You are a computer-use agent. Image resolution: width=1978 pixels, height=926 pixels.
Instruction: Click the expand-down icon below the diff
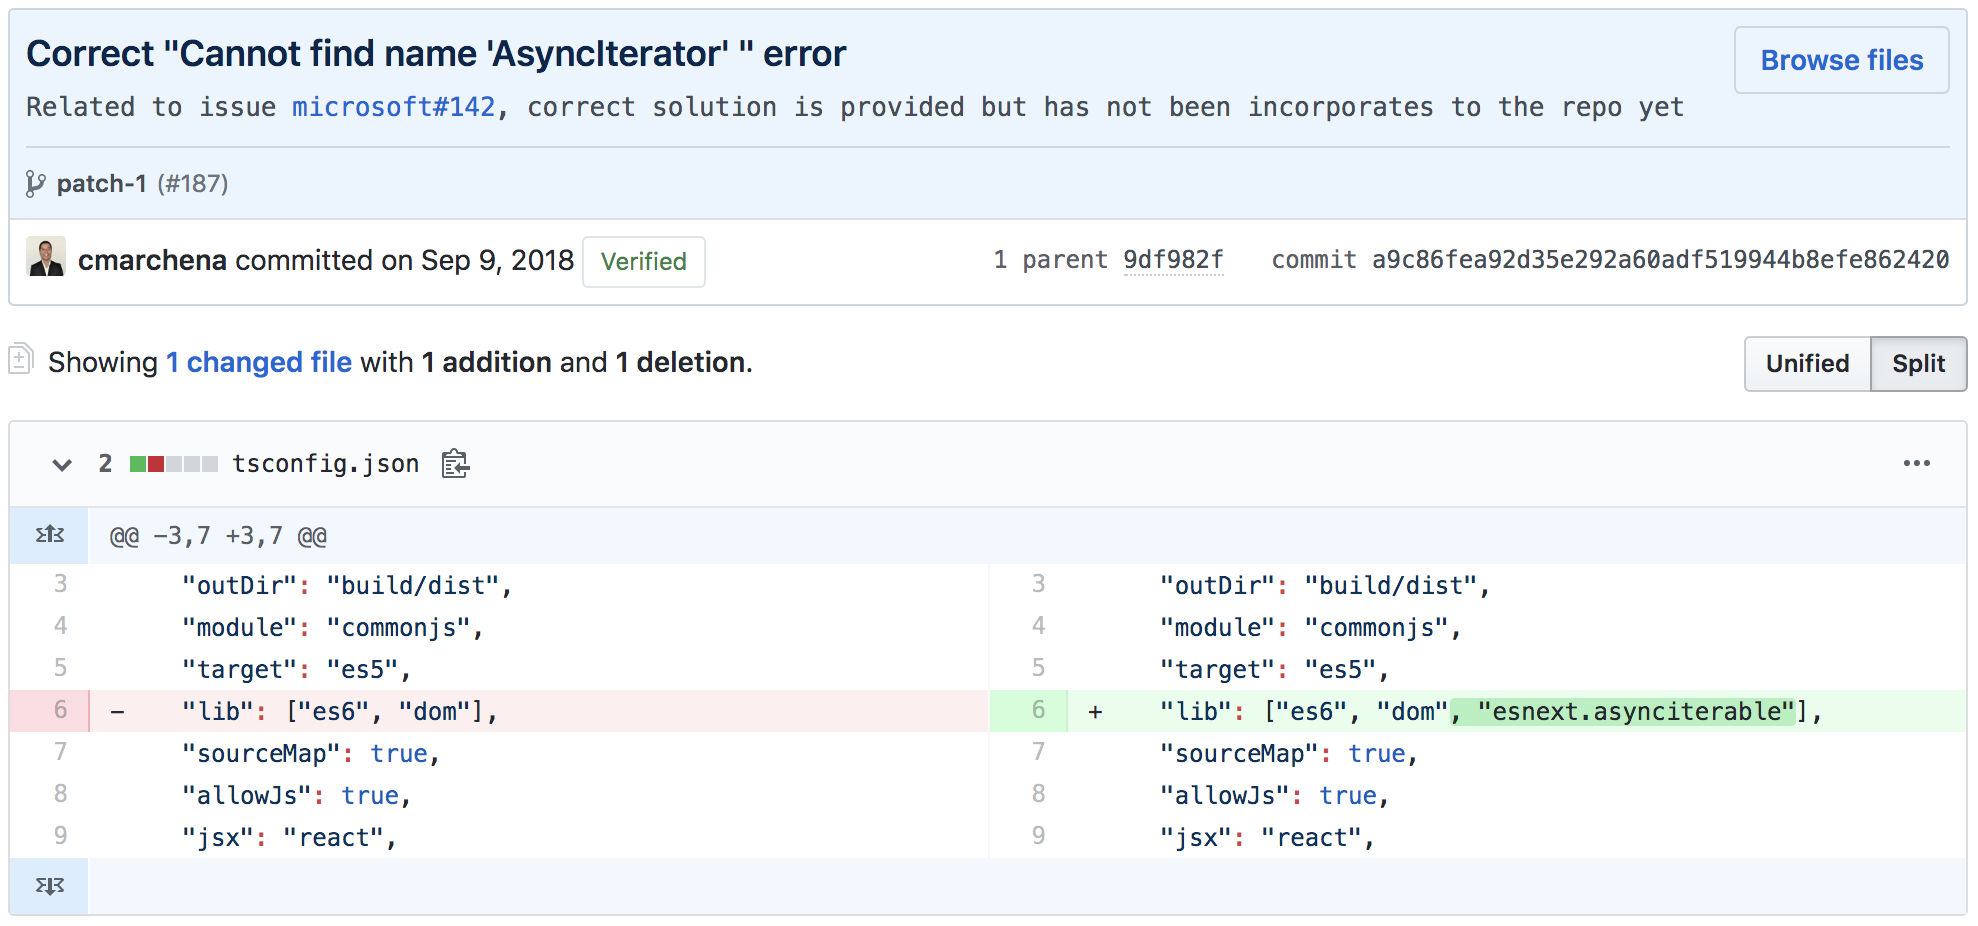49,886
